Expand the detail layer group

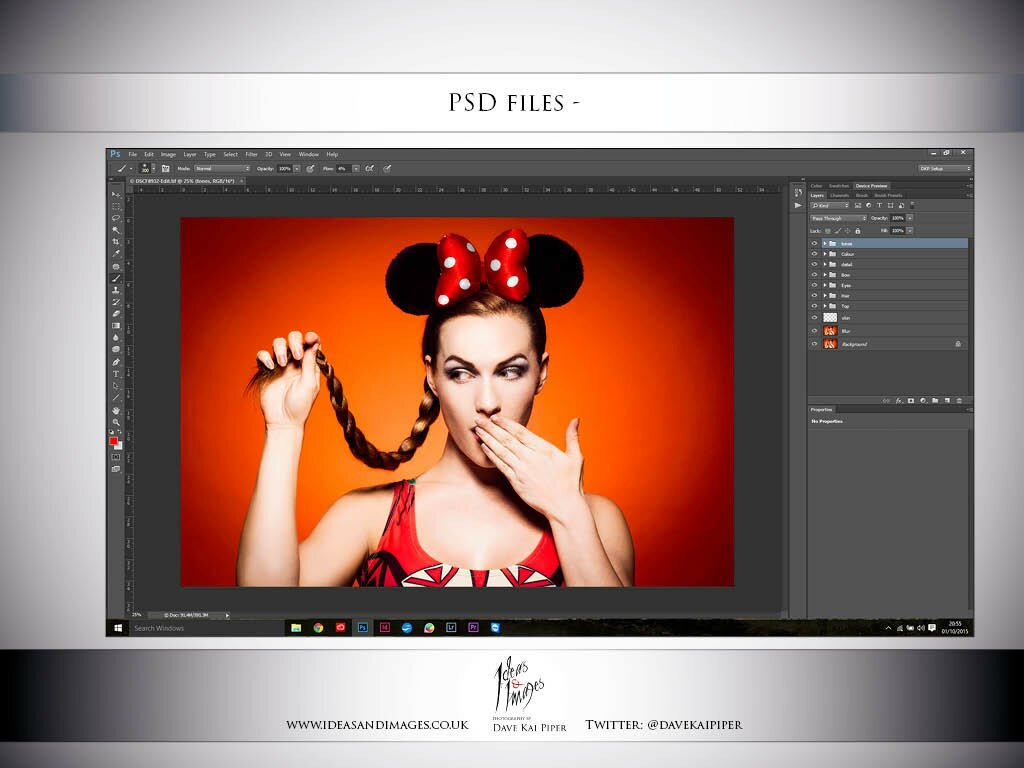[825, 264]
